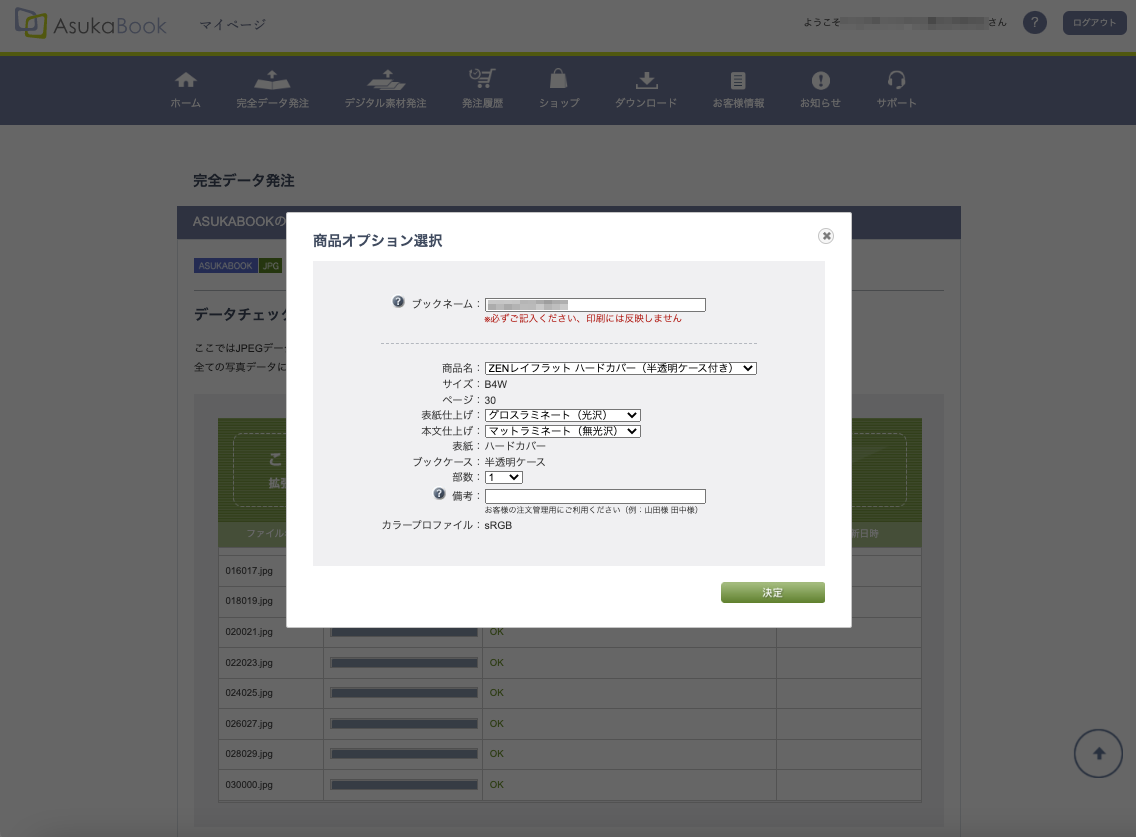Click help icon beside ブックネーム
1136x837 pixels.
pyautogui.click(x=398, y=302)
